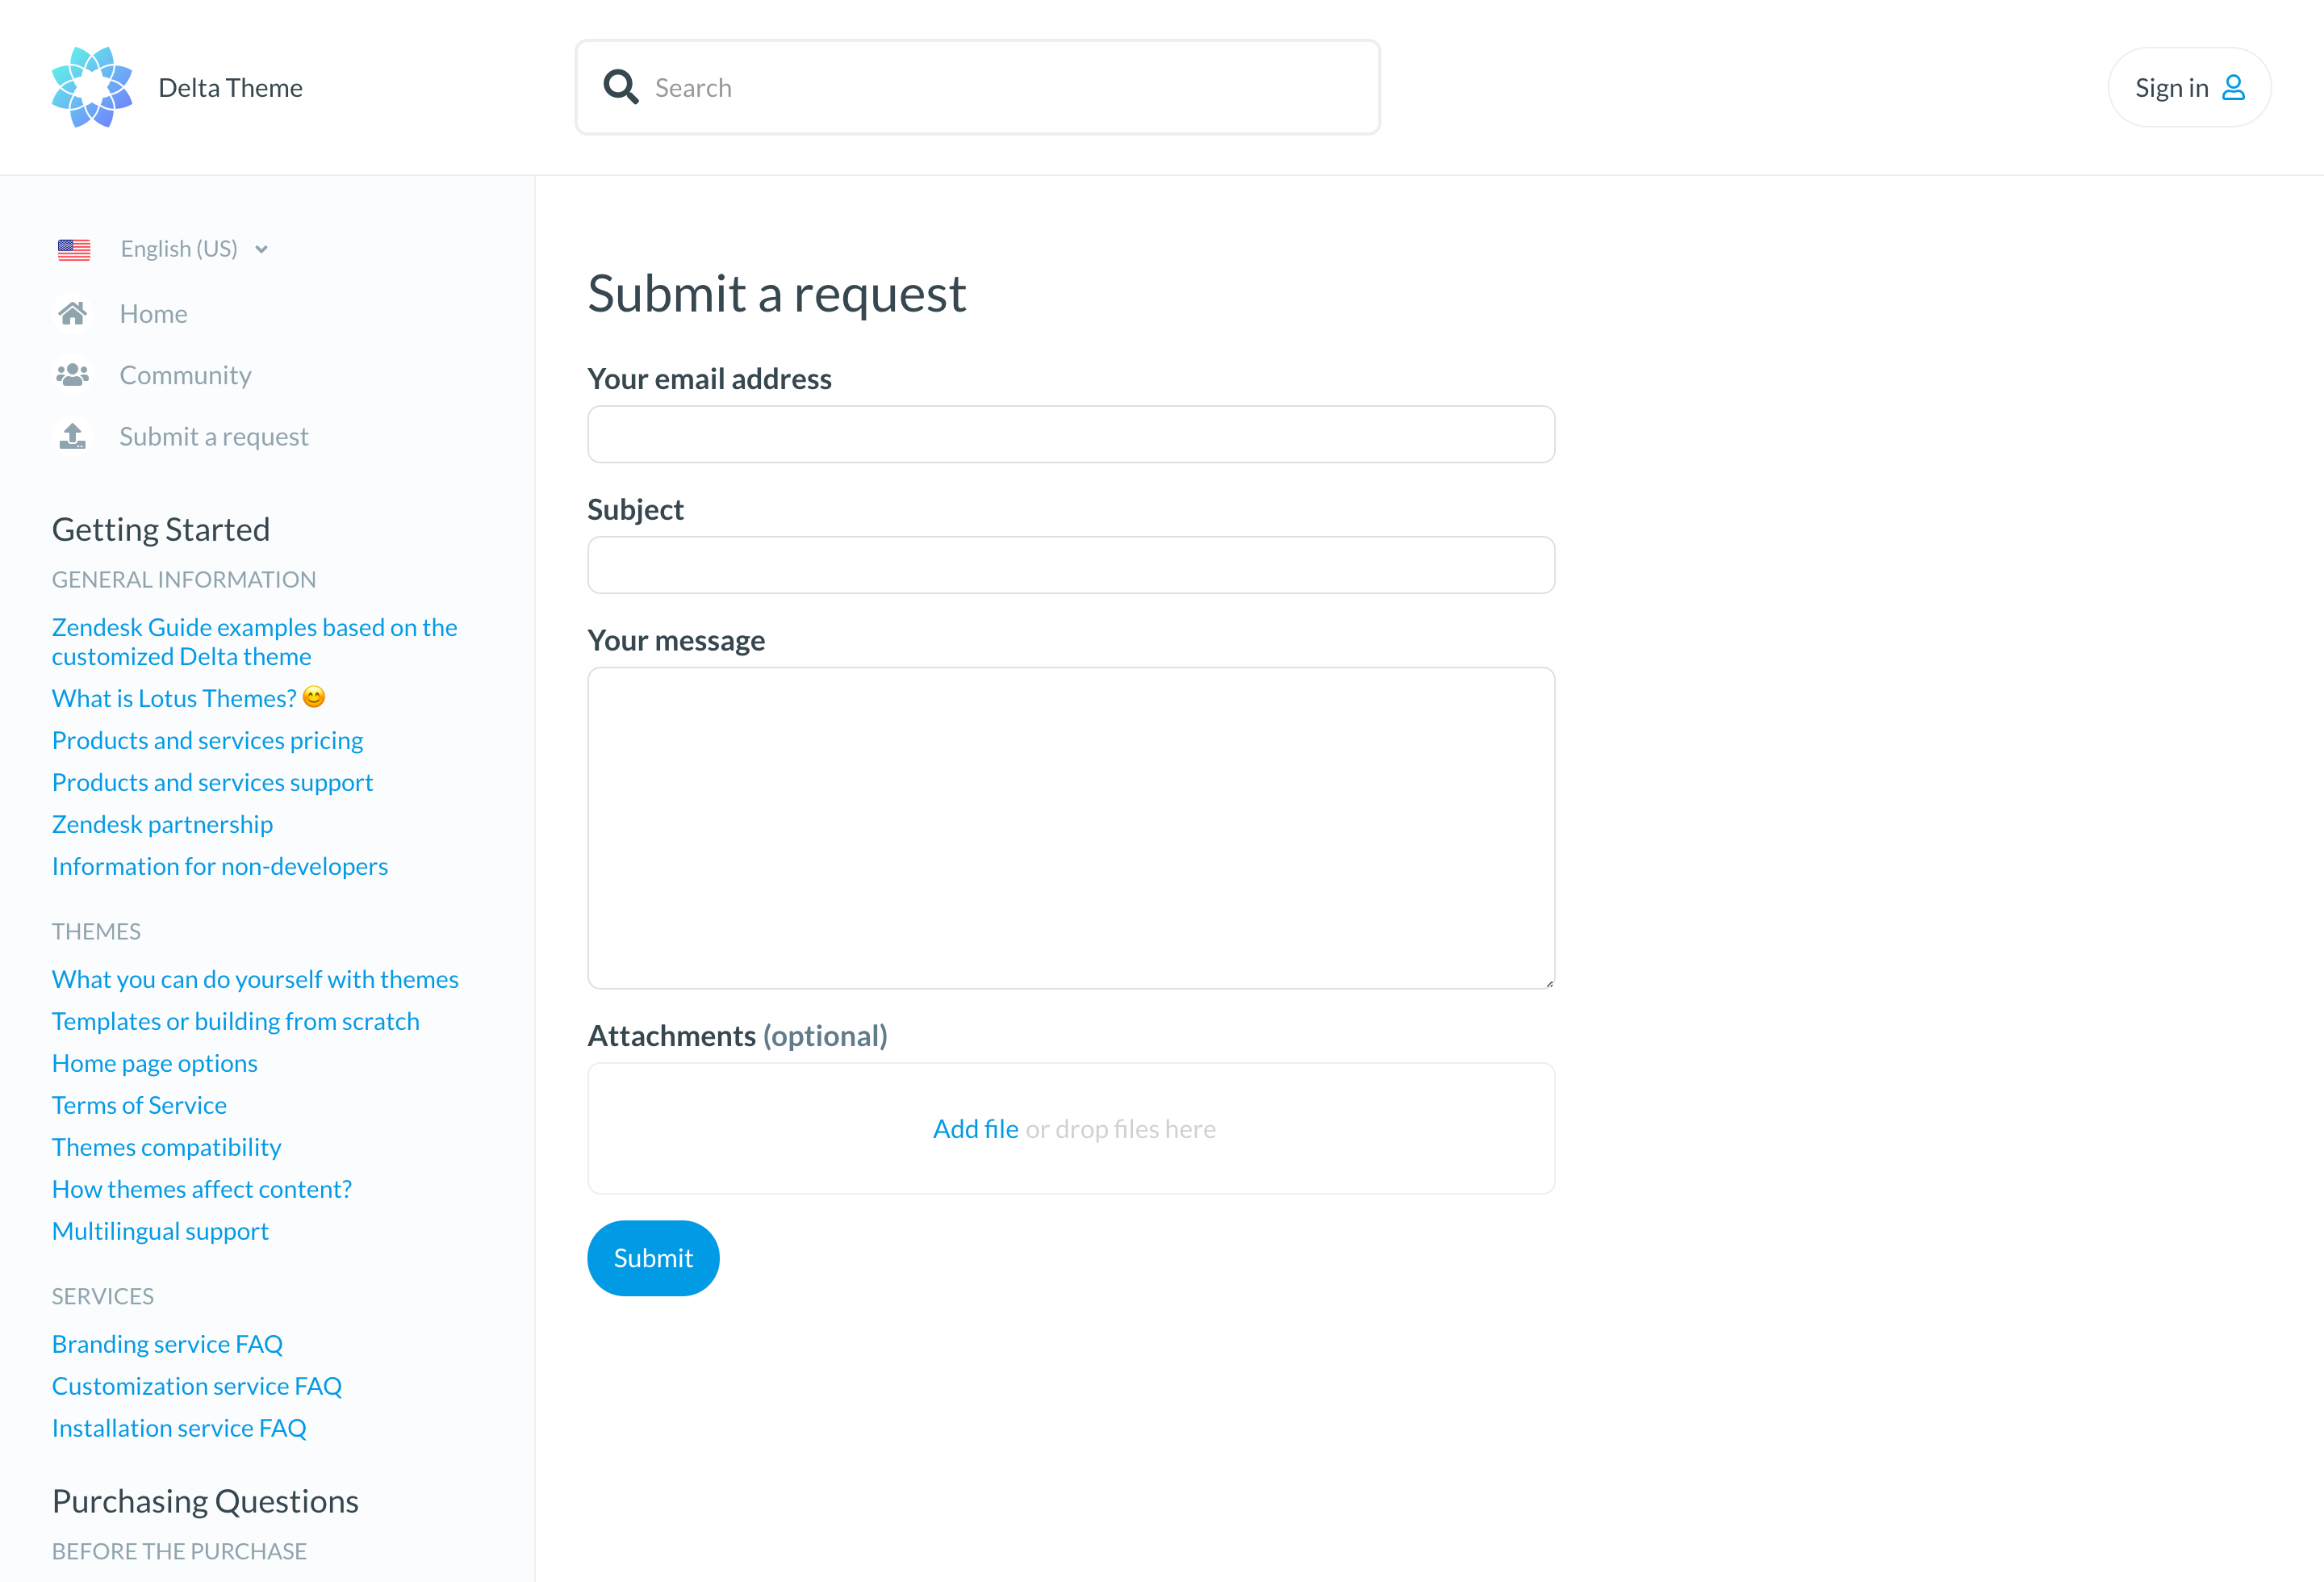
Task: Click the Submit a request upload icon
Action: click(72, 436)
